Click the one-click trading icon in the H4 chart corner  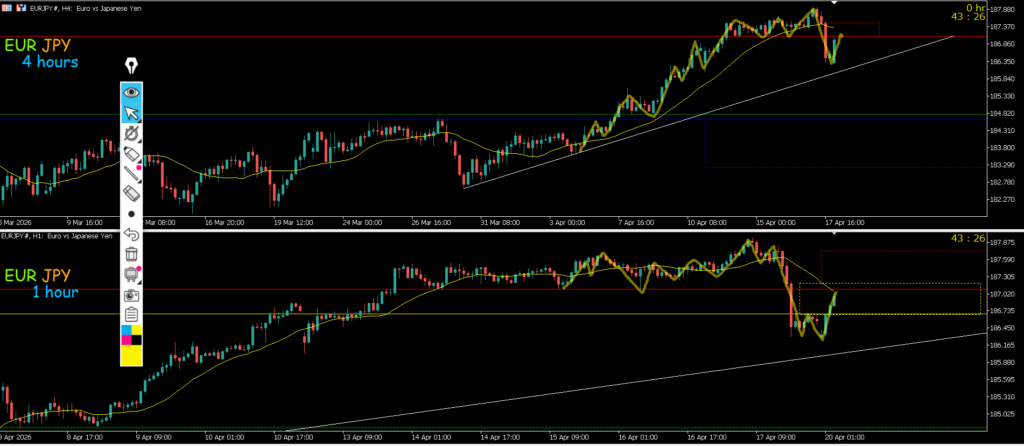22,8
